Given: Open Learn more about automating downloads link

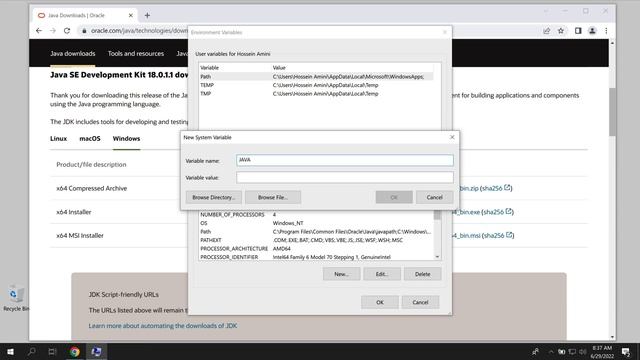Looking at the screenshot, I should (163, 326).
